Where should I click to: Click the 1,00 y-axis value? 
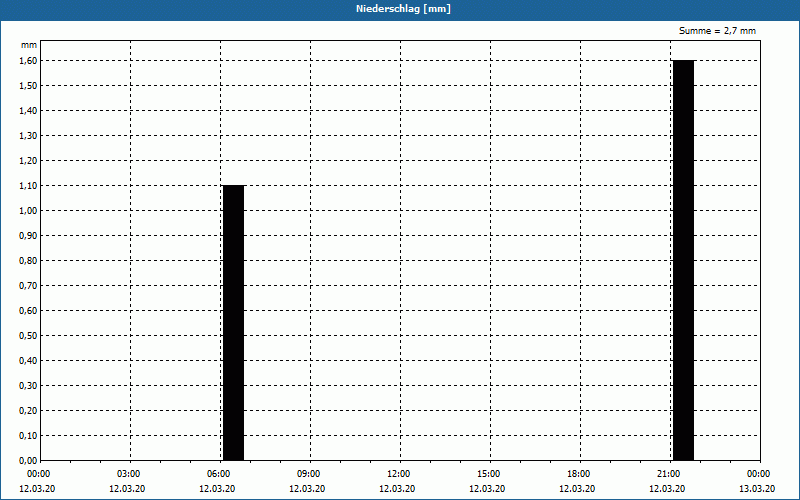pyautogui.click(x=28, y=210)
